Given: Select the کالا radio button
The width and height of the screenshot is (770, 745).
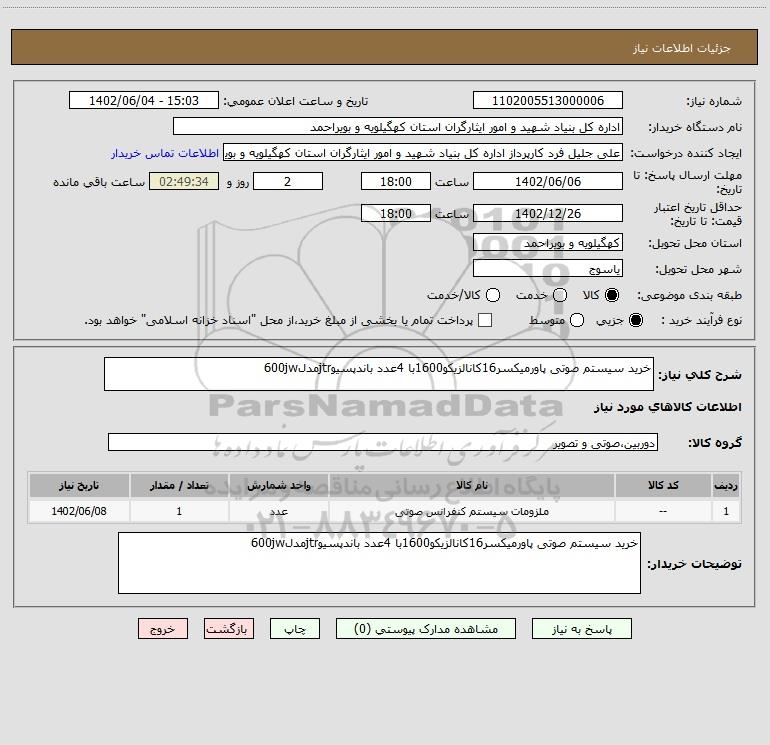Looking at the screenshot, I should coord(612,295).
